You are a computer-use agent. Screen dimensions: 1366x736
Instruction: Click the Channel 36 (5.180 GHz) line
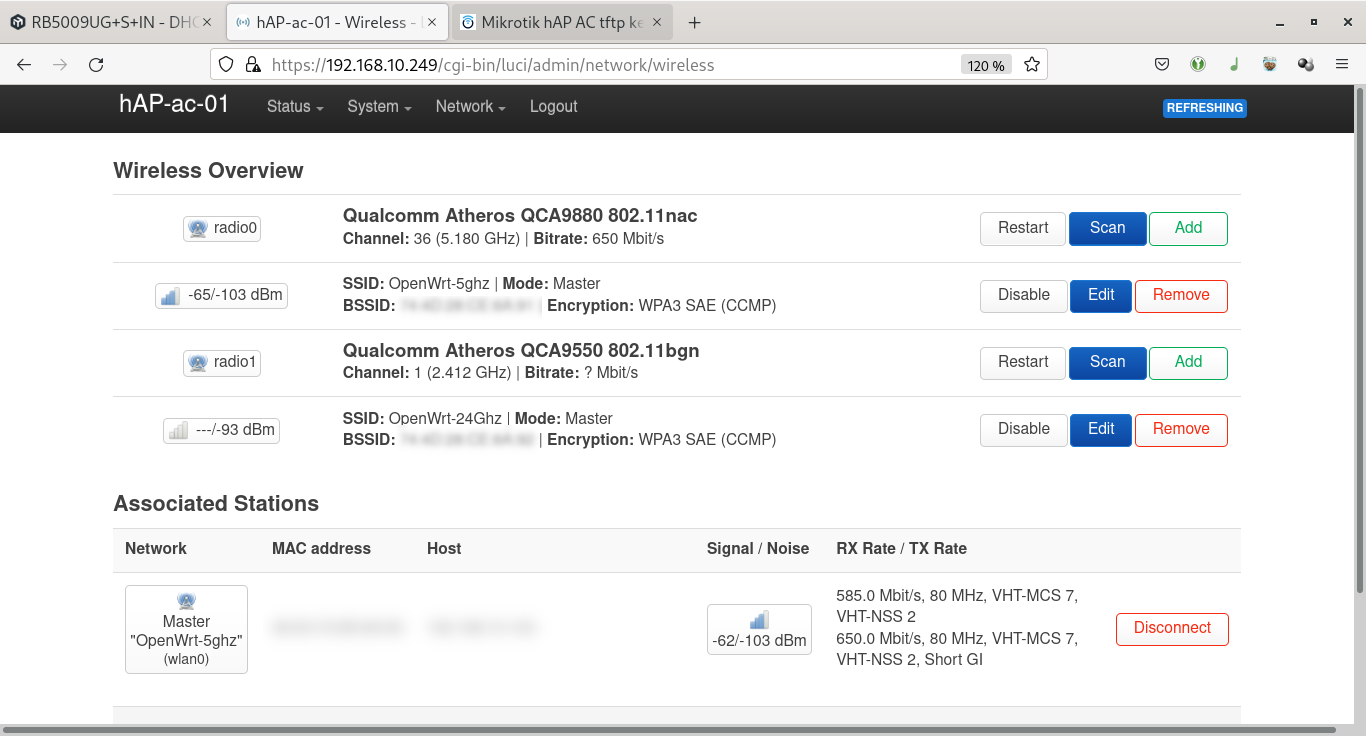(503, 239)
